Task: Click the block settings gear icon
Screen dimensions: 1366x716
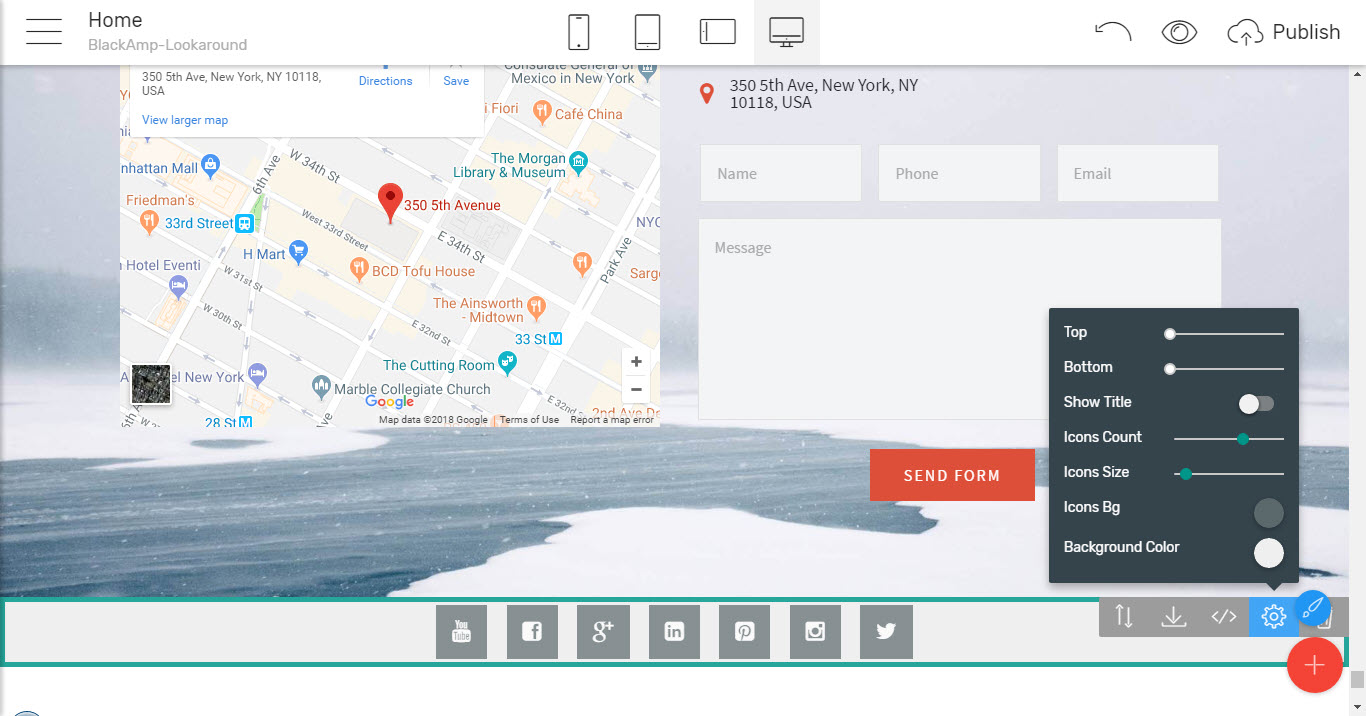Action: coord(1273,617)
